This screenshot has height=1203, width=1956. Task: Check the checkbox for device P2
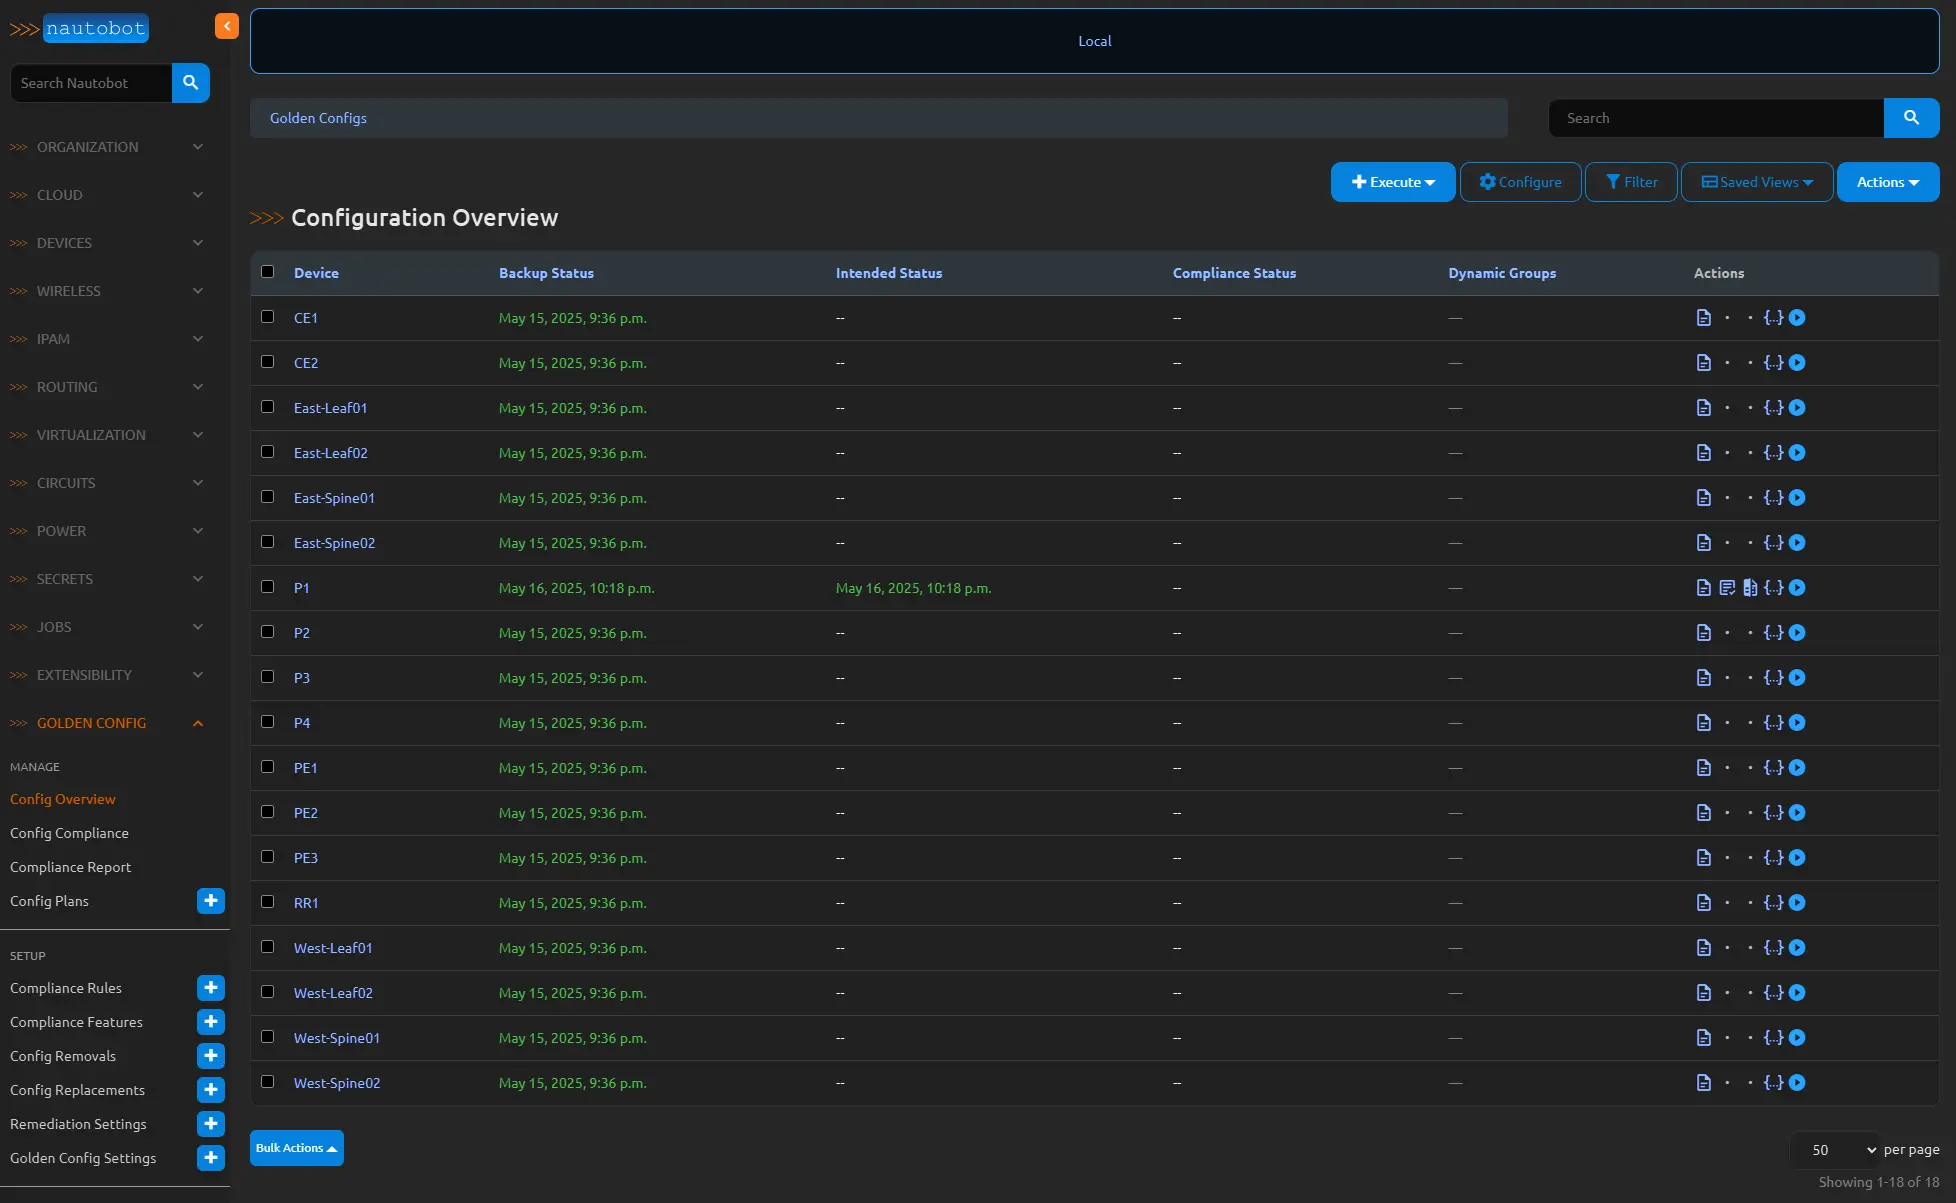click(x=267, y=632)
